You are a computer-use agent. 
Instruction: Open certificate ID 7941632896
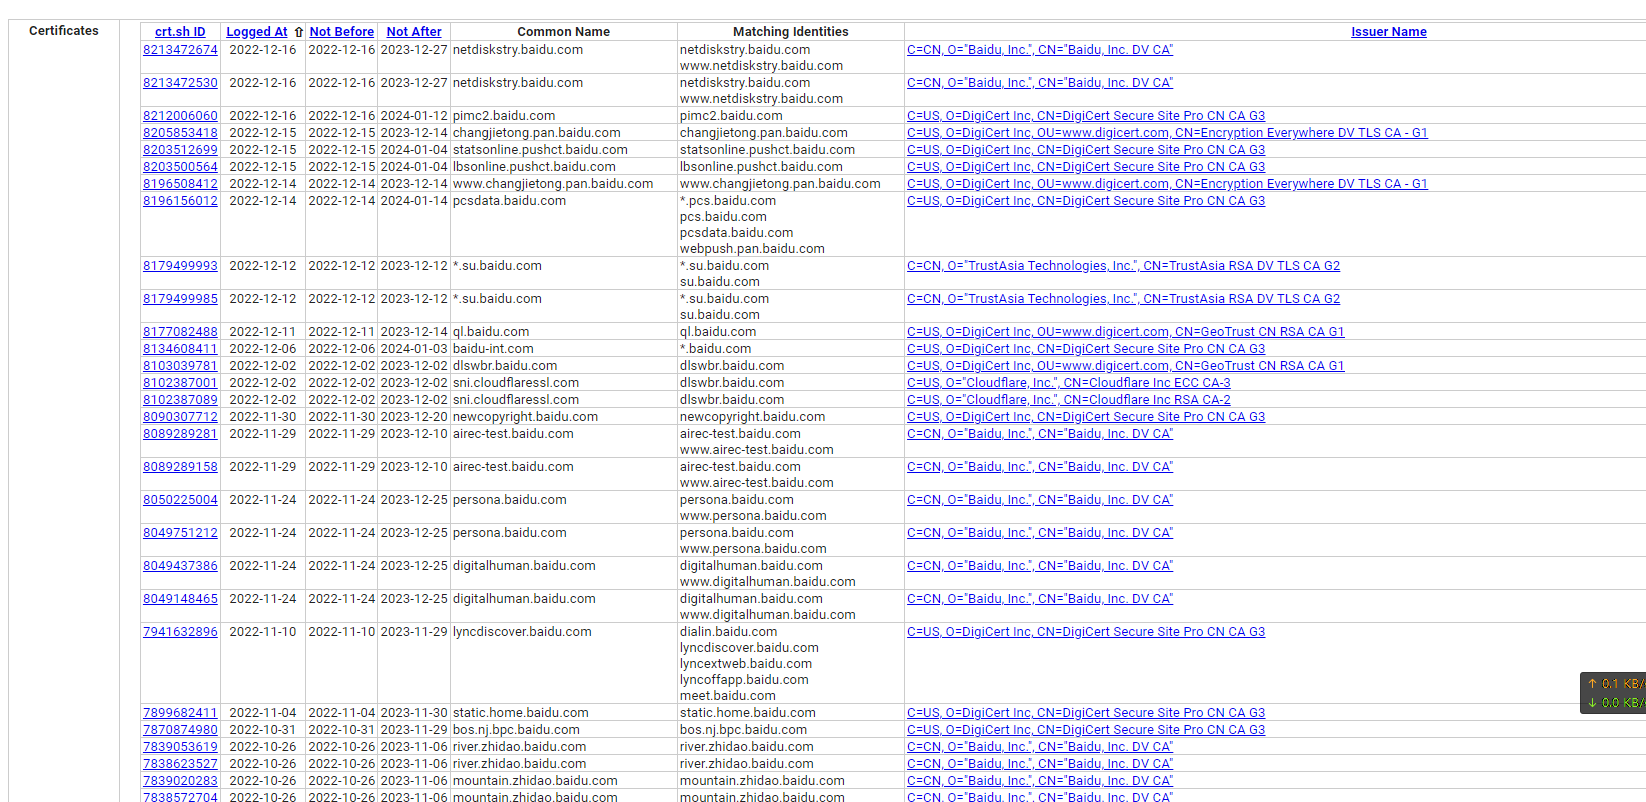tap(180, 632)
